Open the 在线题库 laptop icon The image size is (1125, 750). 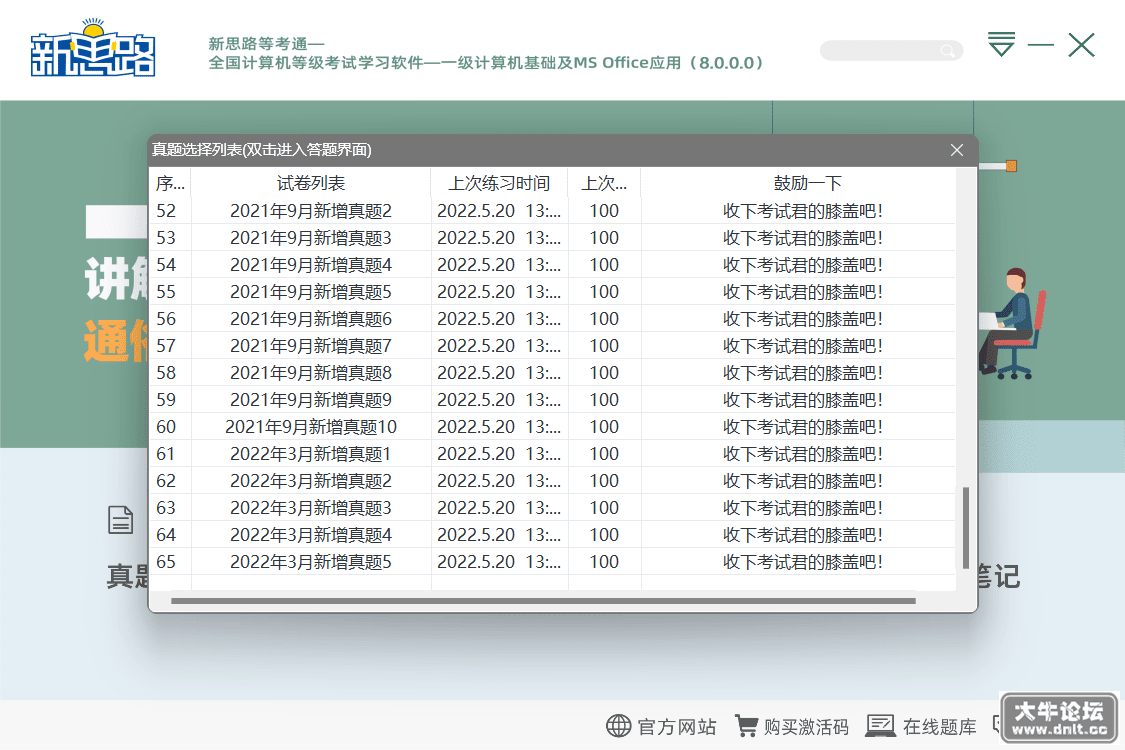pyautogui.click(x=880, y=726)
